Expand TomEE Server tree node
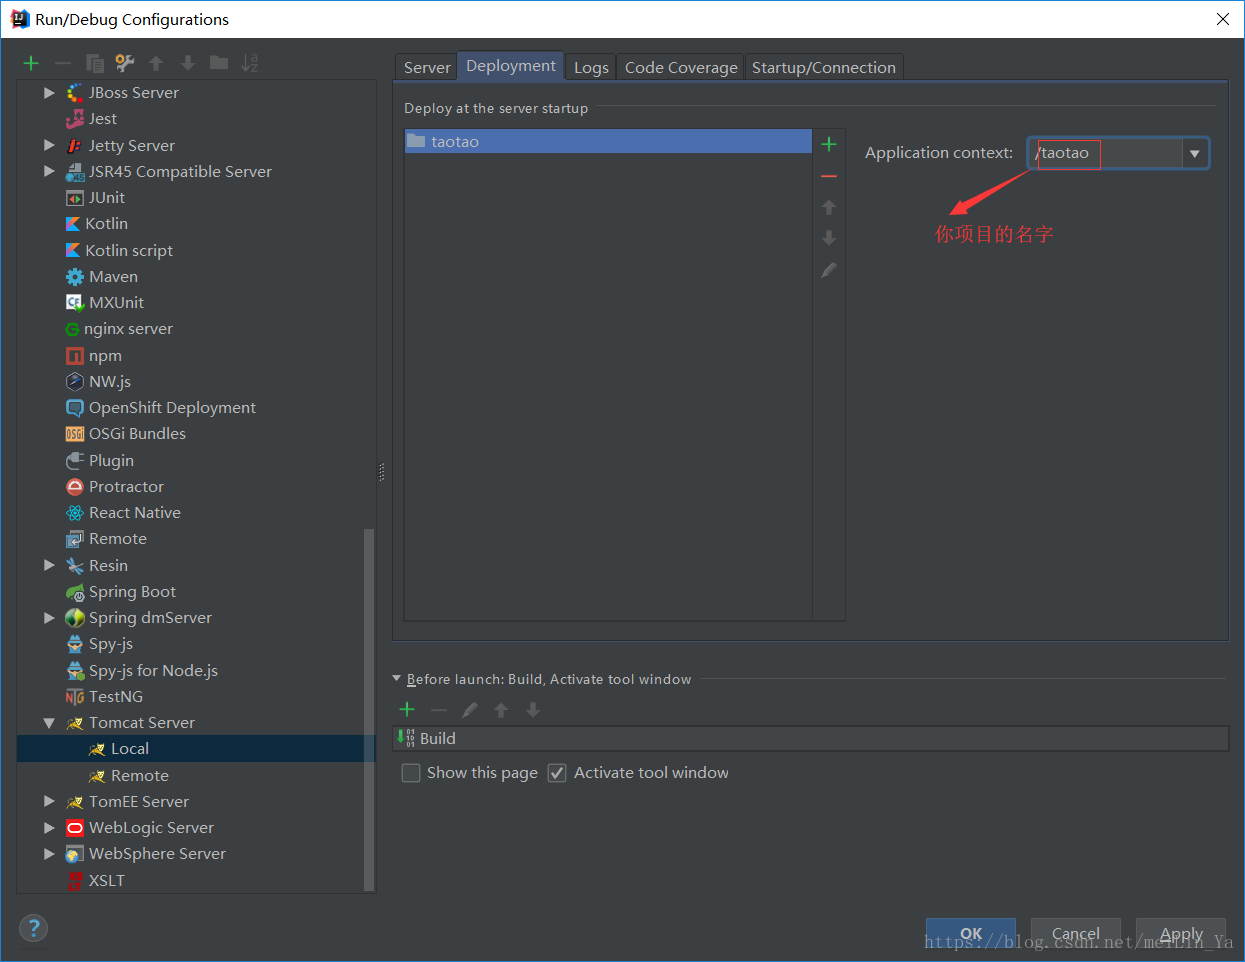Screen dimensions: 1245x962 (49, 801)
